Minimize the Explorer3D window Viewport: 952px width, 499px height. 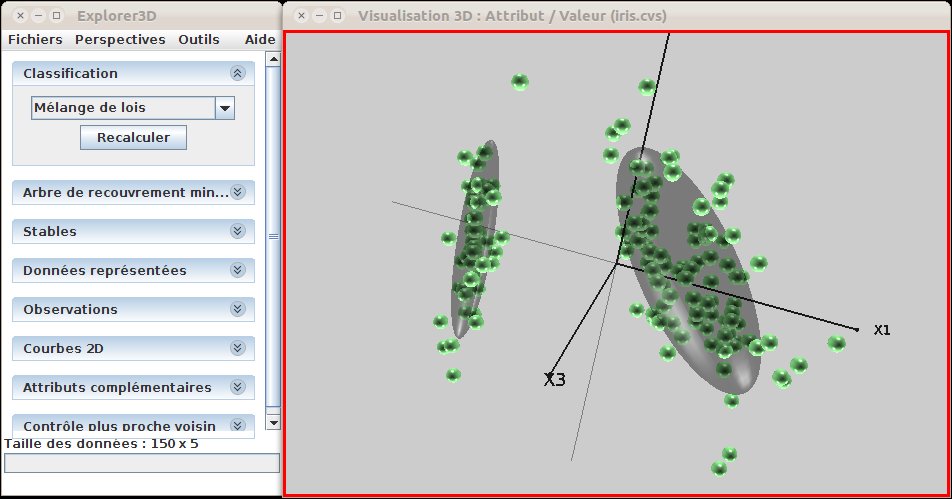pyautogui.click(x=38, y=16)
